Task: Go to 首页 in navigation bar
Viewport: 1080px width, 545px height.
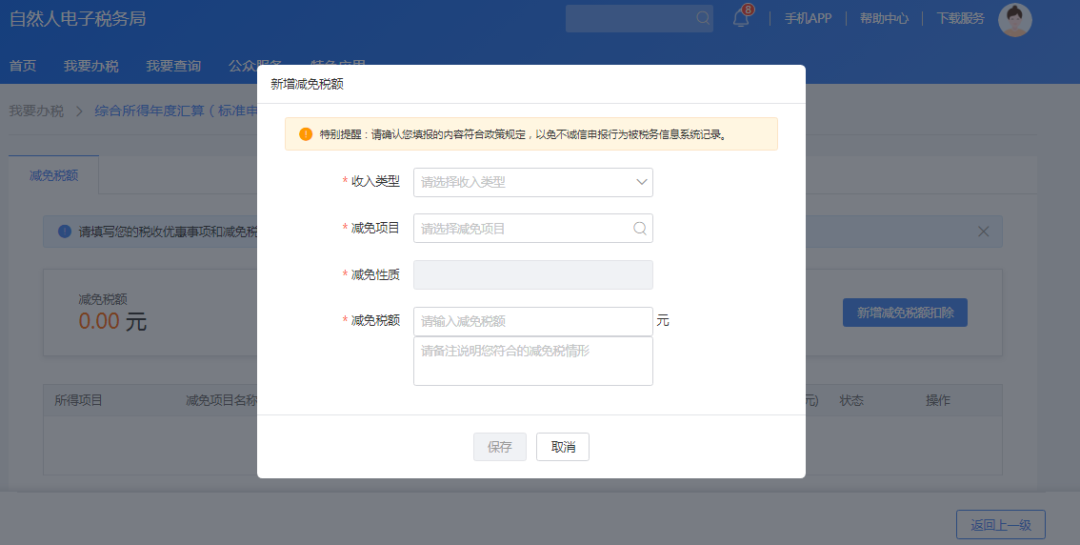Action: (x=23, y=66)
